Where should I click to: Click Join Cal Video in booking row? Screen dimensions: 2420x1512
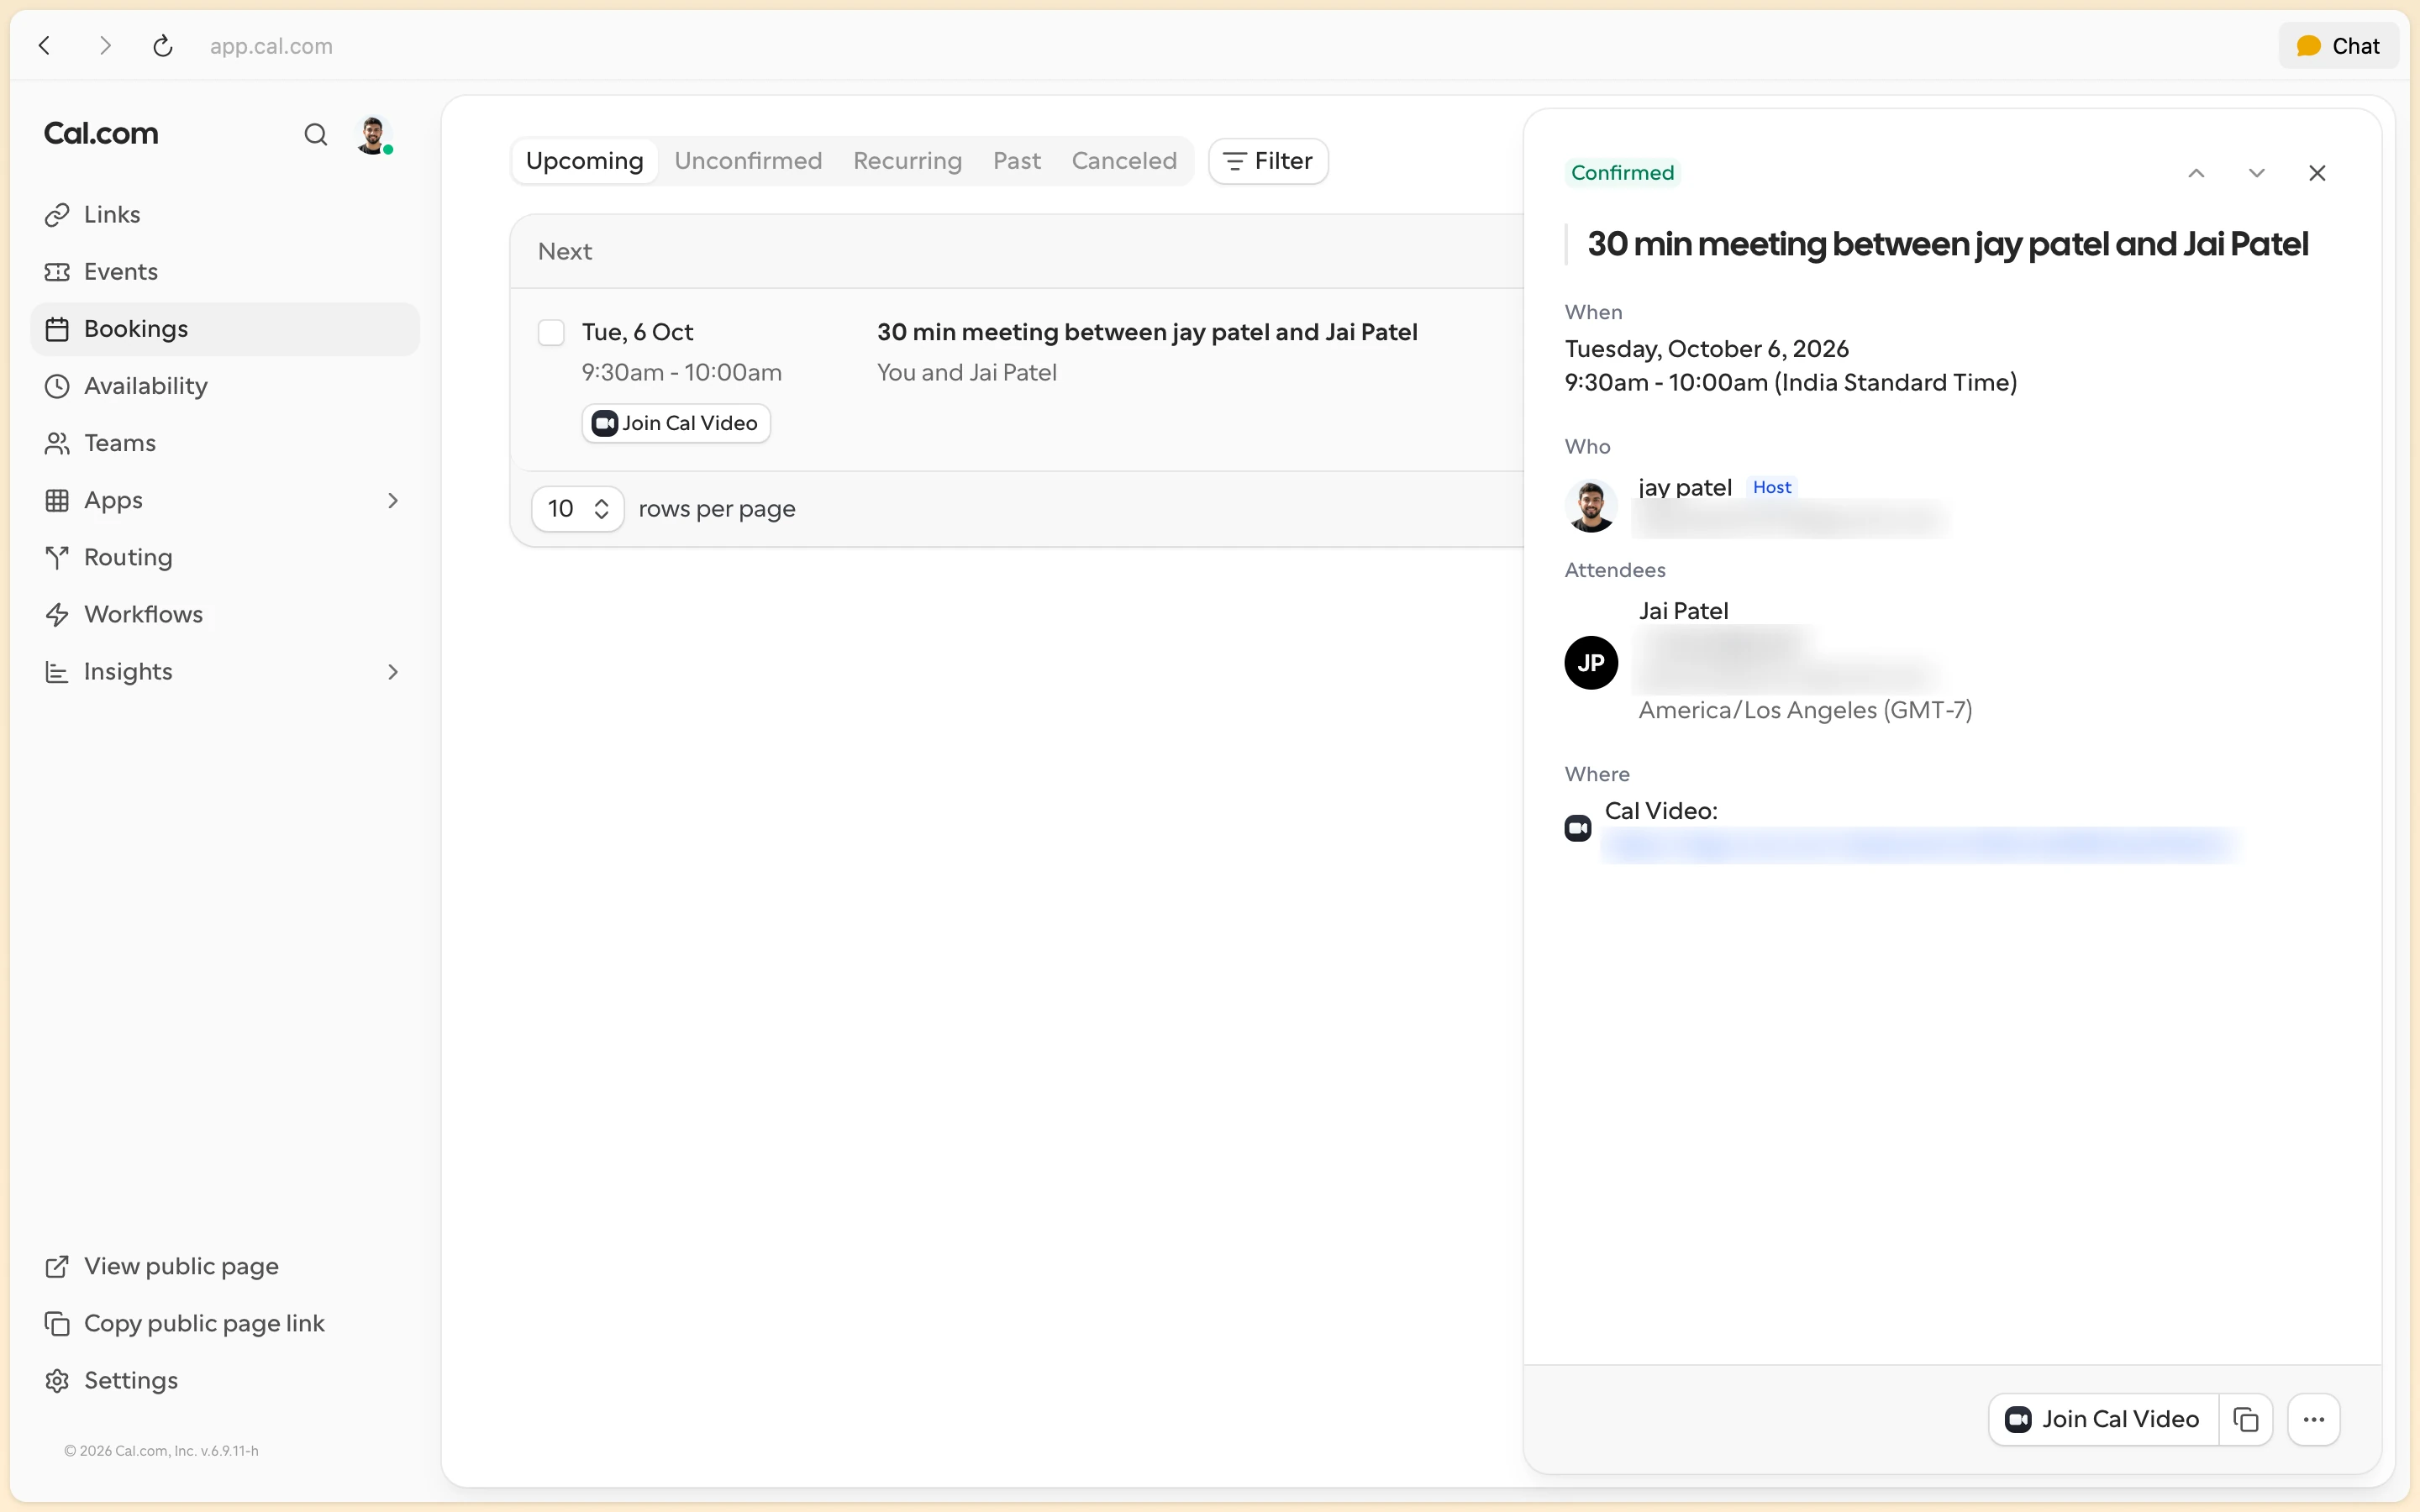pos(676,423)
